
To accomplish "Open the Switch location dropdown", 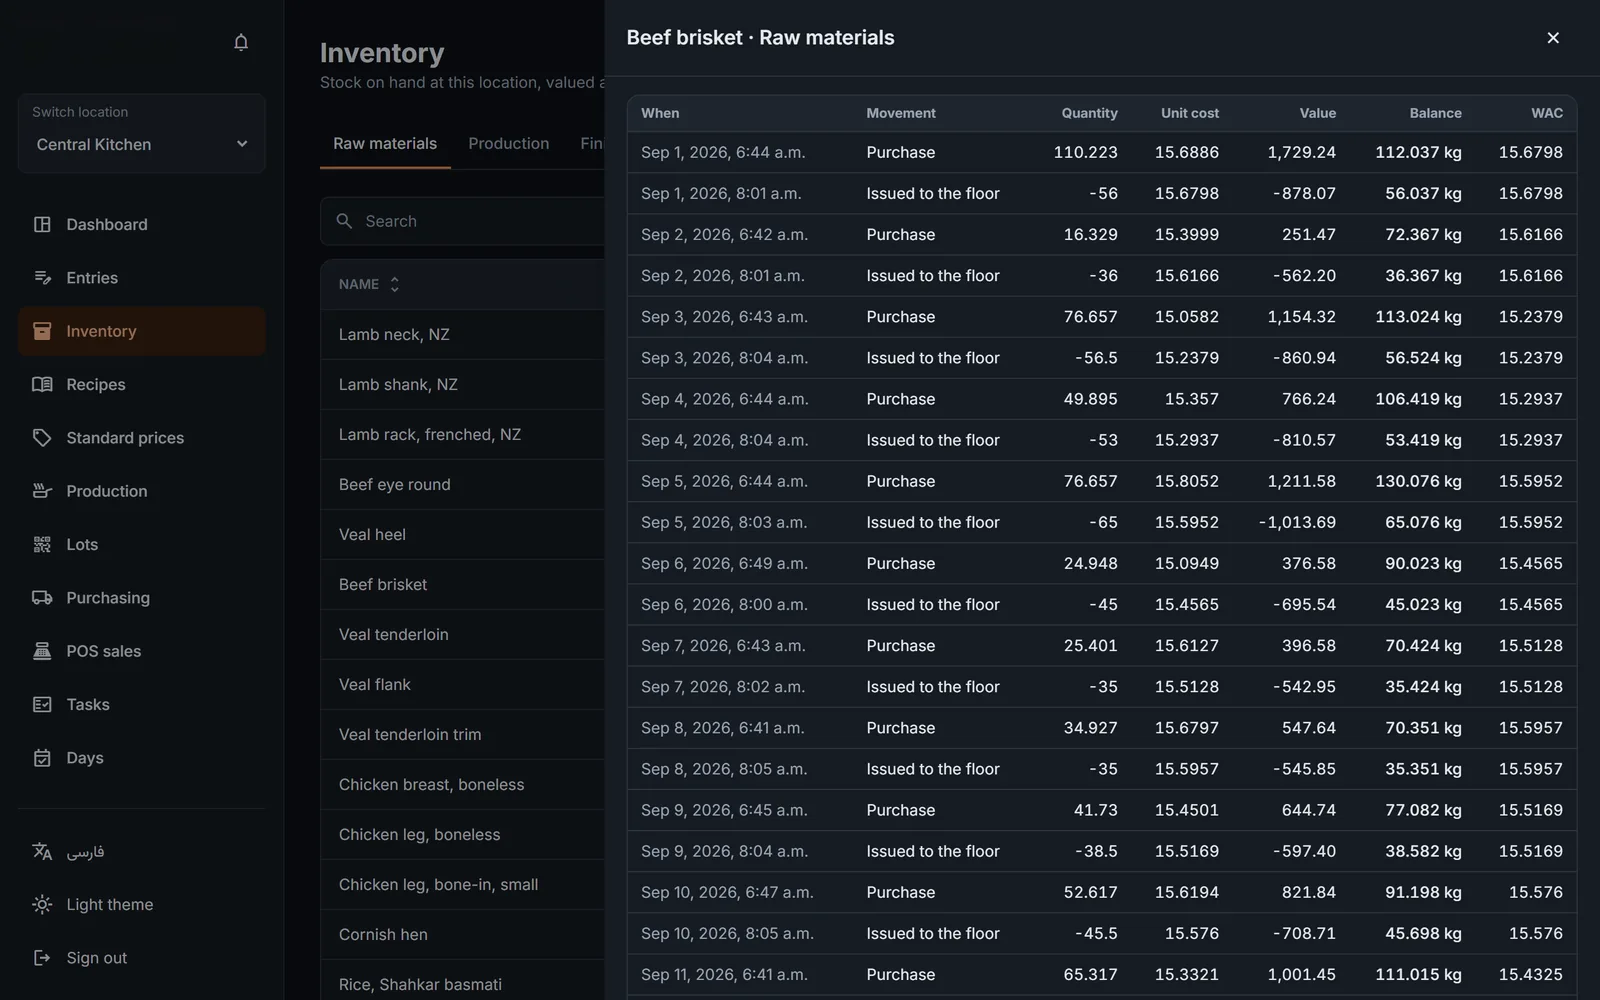I will (x=141, y=144).
